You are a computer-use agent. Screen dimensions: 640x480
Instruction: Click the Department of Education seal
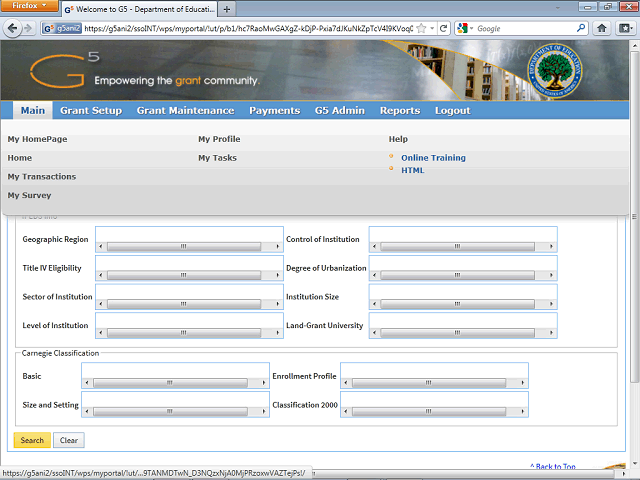click(554, 71)
